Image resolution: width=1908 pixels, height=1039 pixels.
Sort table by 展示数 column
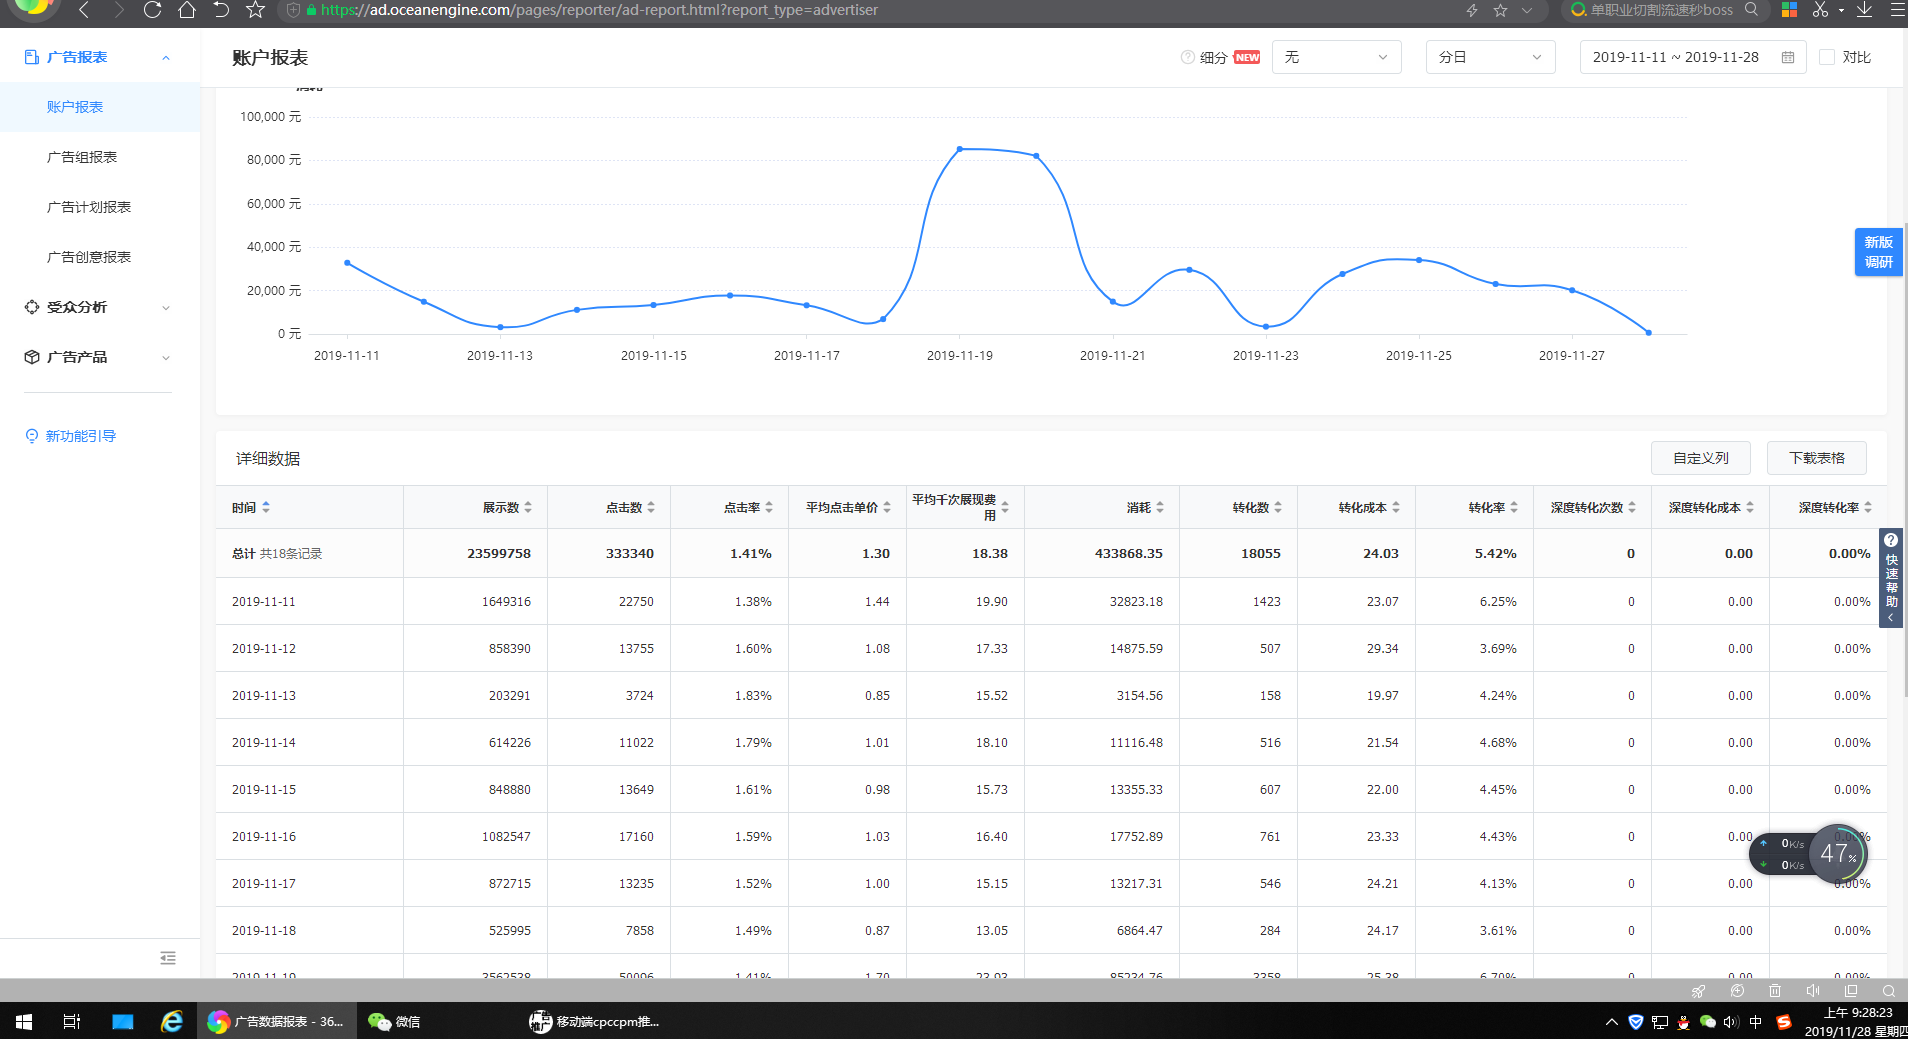tap(528, 508)
